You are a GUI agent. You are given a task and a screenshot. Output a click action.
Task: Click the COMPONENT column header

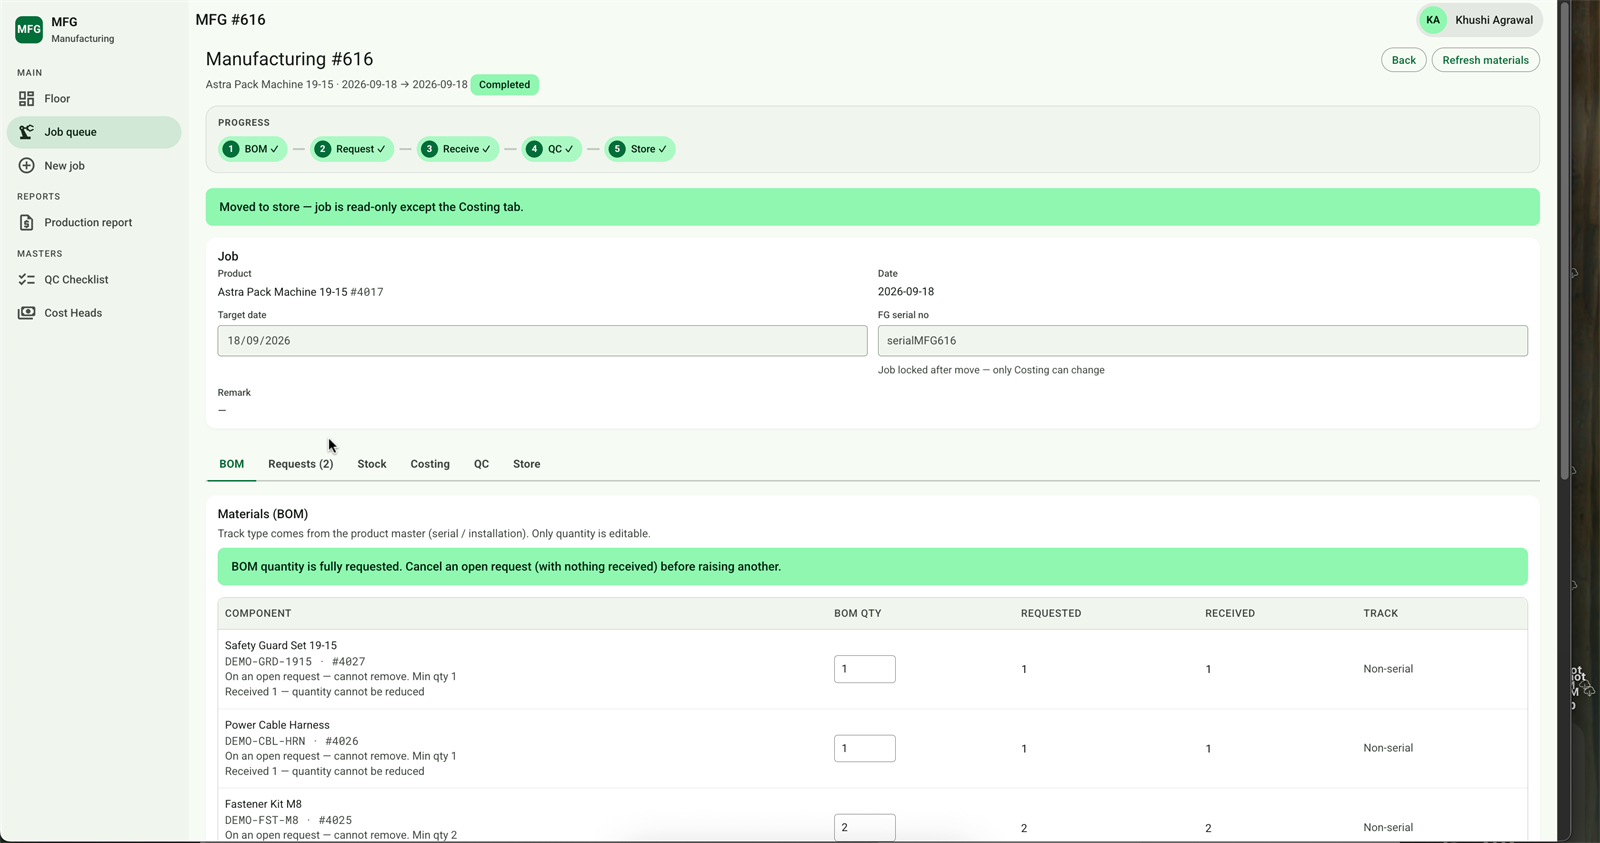click(x=258, y=613)
